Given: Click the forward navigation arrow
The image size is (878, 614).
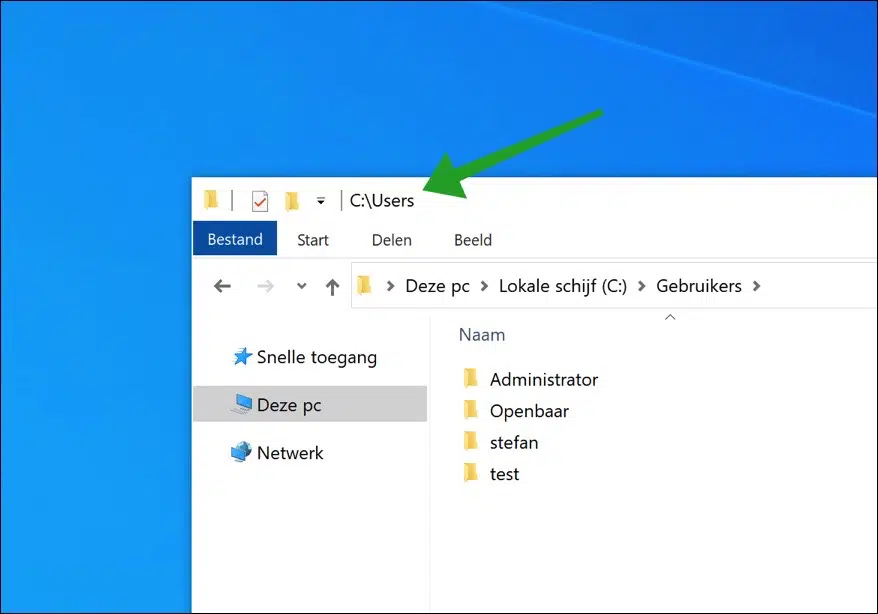Looking at the screenshot, I should (265, 286).
